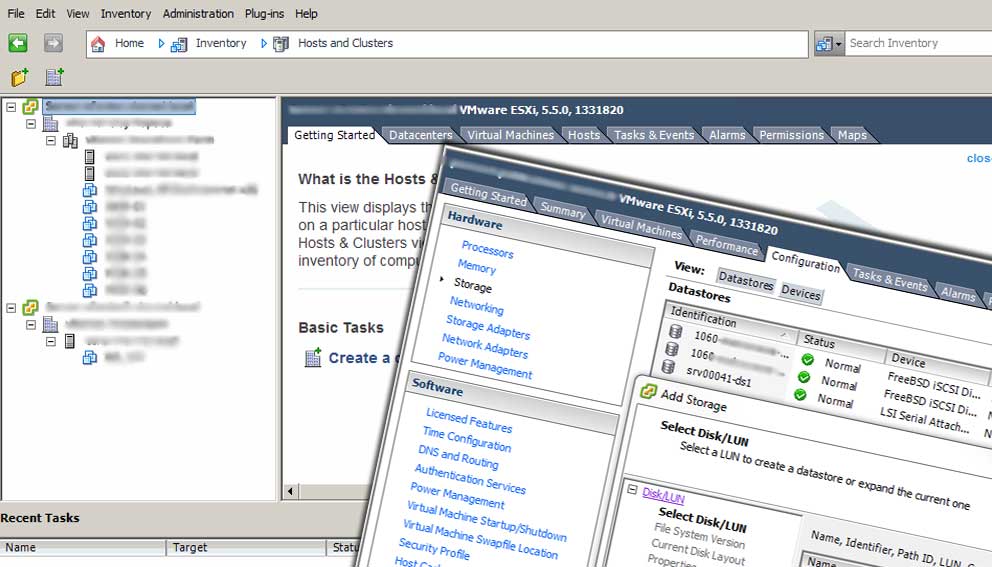Open dropdown arrow after Inventory breadcrumb
This screenshot has width=992, height=567.
264,43
